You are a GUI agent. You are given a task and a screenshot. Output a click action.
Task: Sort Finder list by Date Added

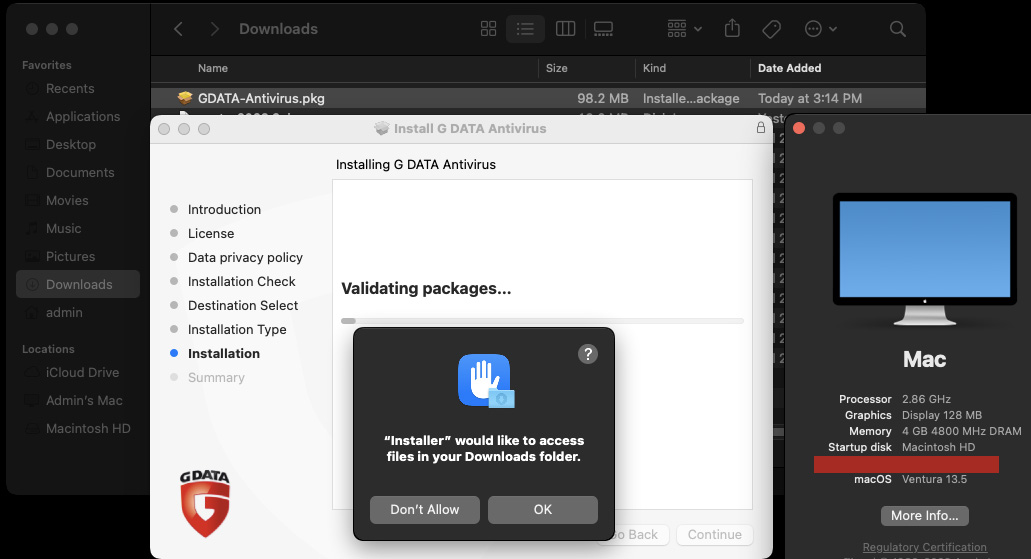(x=789, y=68)
